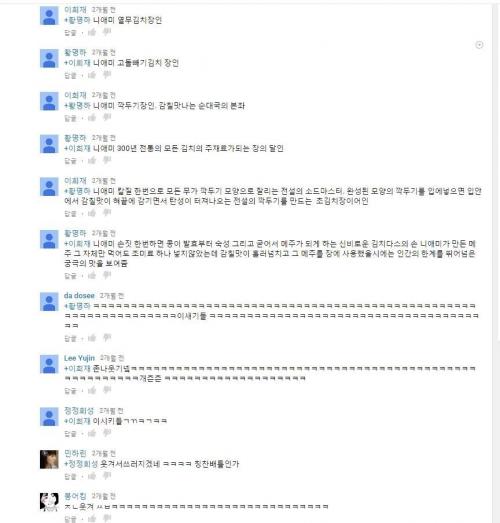Click the +황명하 mention in da dosee's comment
500x523 pixels.
[x=77, y=306]
